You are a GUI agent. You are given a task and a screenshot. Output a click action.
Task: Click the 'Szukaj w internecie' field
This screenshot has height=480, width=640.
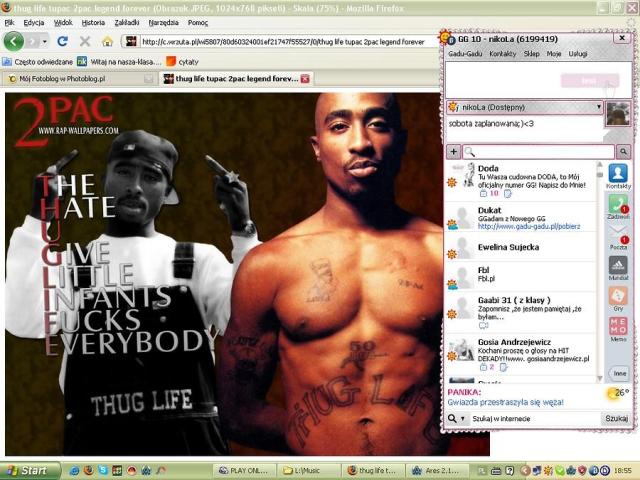pyautogui.click(x=535, y=419)
